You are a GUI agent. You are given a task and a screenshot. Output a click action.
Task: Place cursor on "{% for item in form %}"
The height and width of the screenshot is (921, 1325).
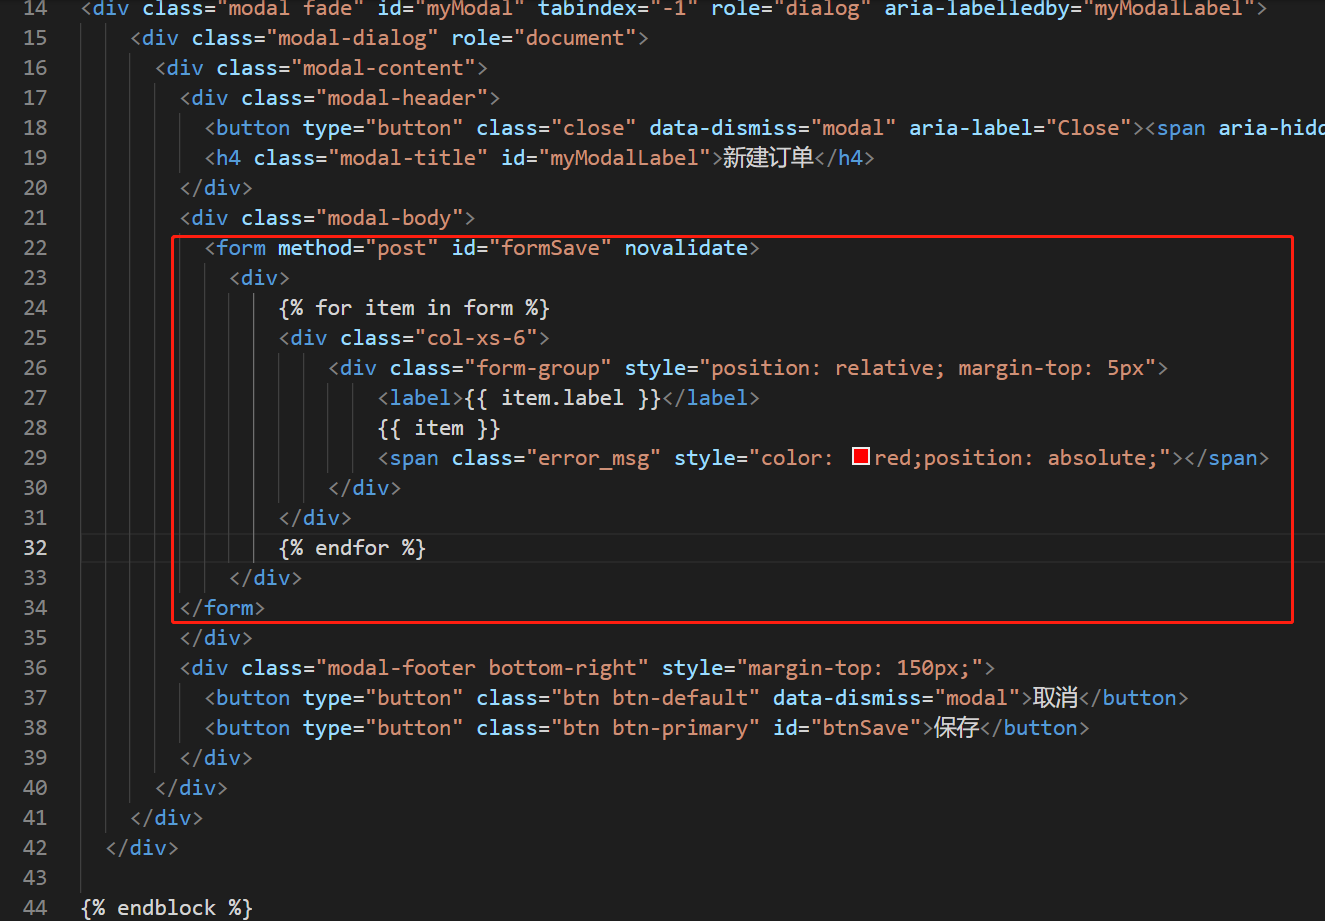pos(414,307)
